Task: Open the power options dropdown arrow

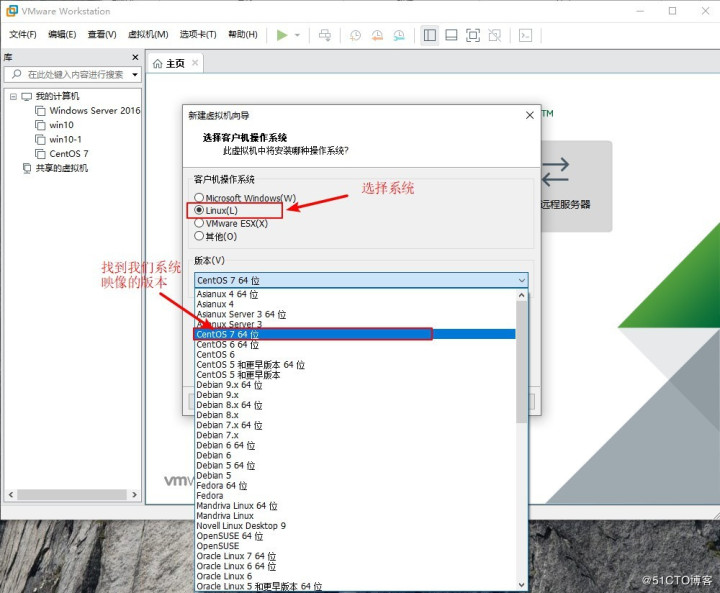Action: 297,35
